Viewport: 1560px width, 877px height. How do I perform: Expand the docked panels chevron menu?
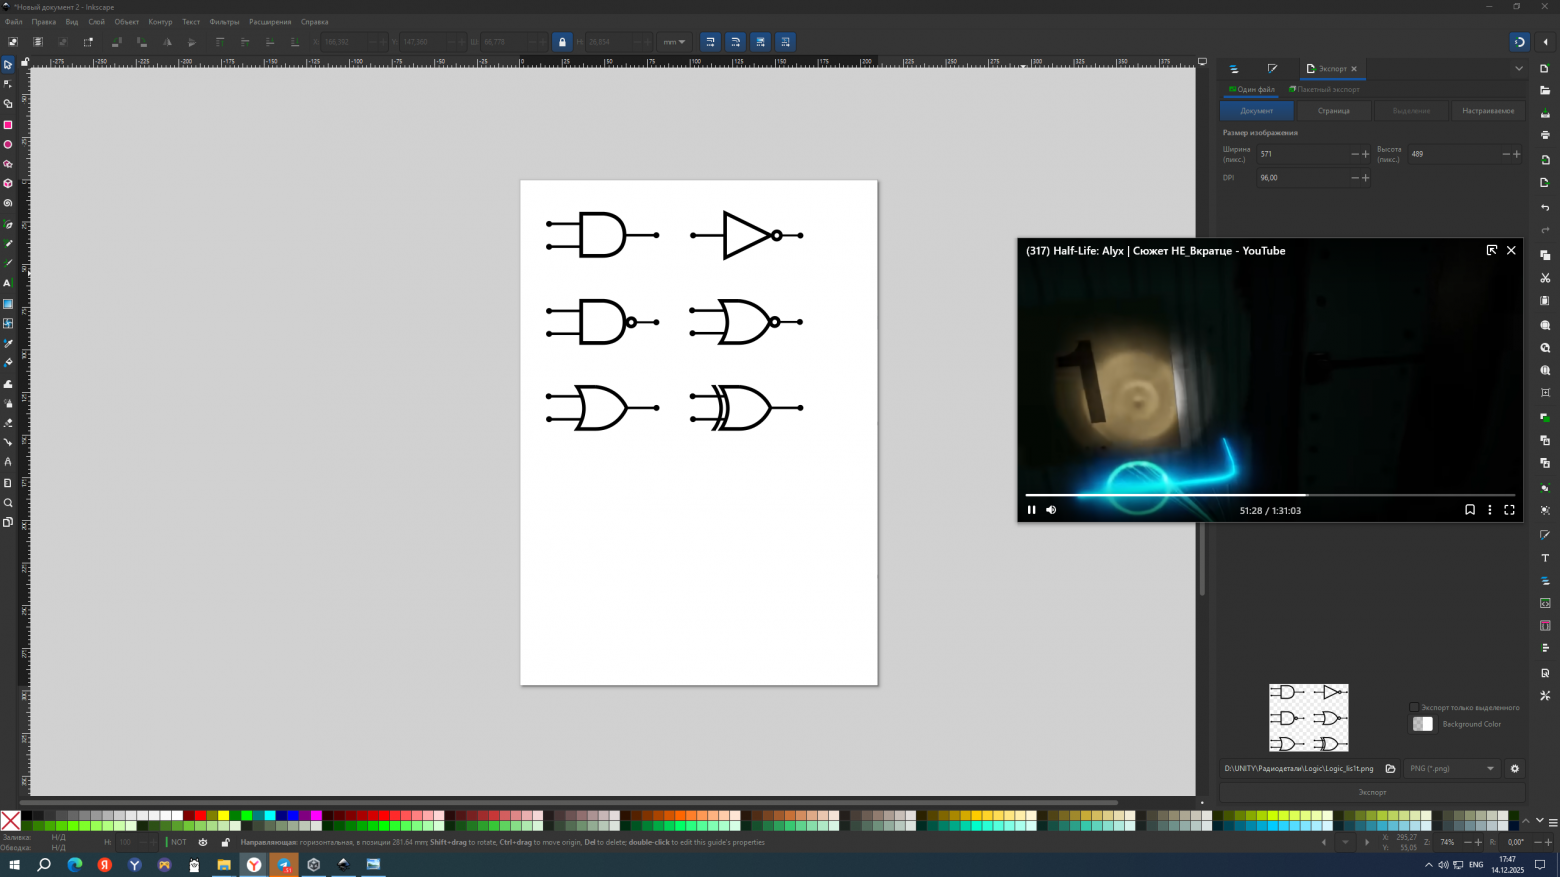point(1518,69)
